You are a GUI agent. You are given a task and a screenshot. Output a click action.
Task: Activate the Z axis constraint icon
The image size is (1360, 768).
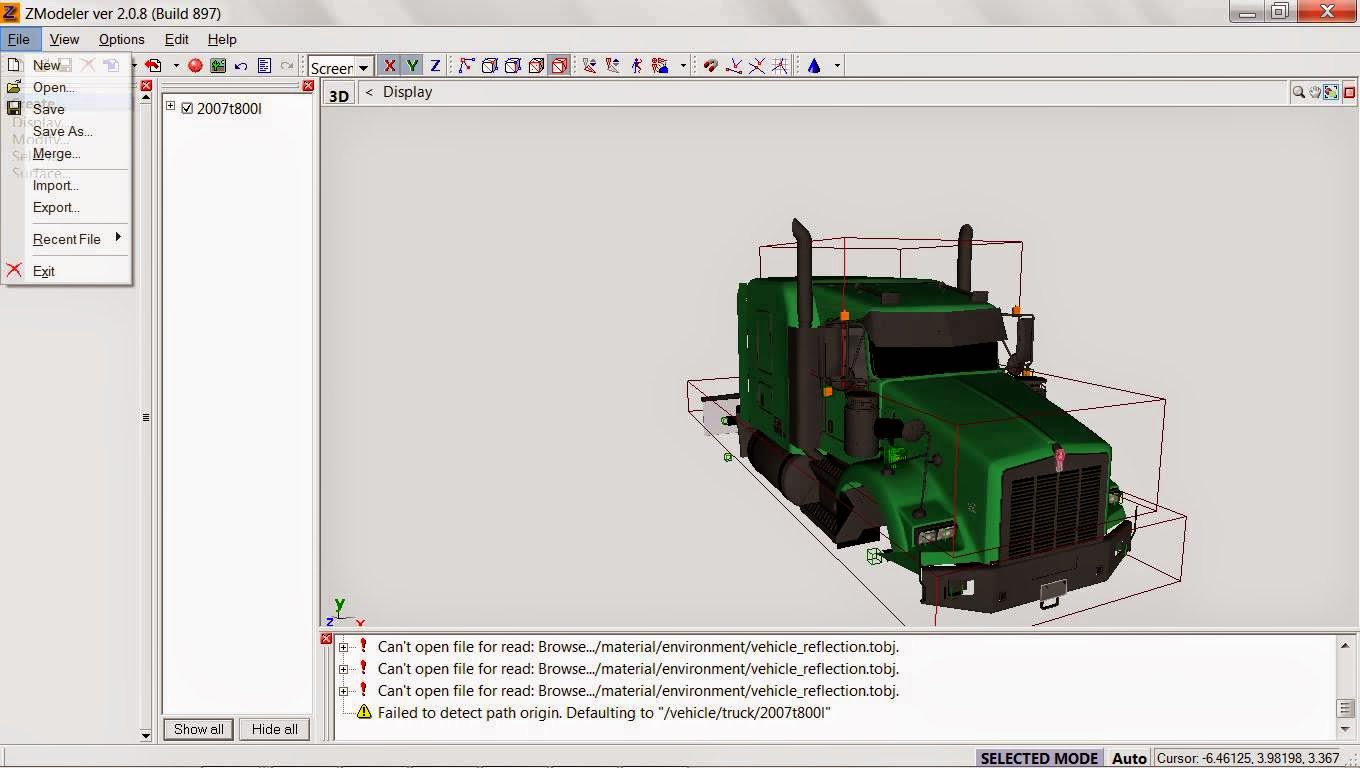tap(434, 65)
